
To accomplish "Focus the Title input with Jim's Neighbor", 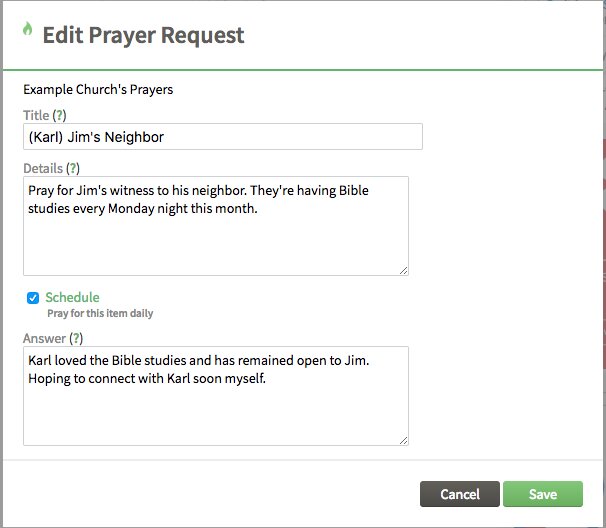I will (223, 136).
